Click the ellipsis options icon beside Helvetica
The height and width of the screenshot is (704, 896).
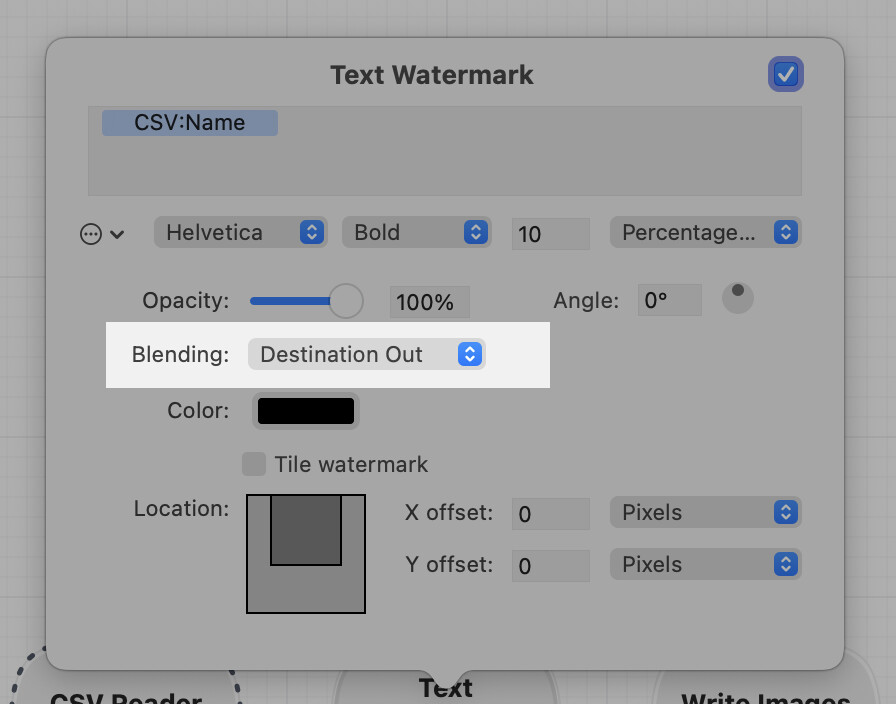(x=91, y=234)
